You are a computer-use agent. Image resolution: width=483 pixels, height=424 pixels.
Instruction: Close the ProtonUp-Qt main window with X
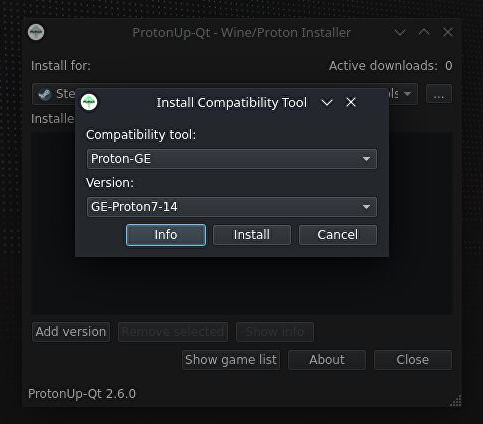(x=448, y=32)
